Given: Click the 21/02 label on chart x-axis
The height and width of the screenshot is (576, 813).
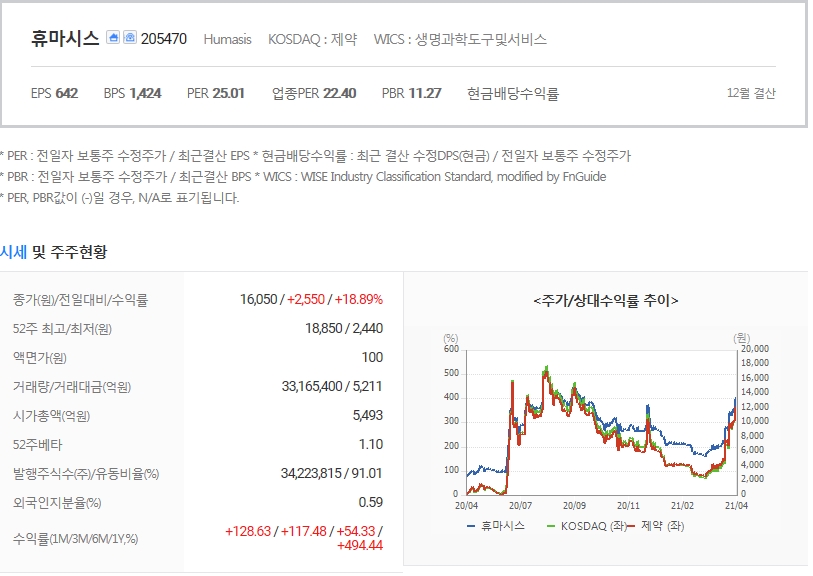Looking at the screenshot, I should [682, 505].
